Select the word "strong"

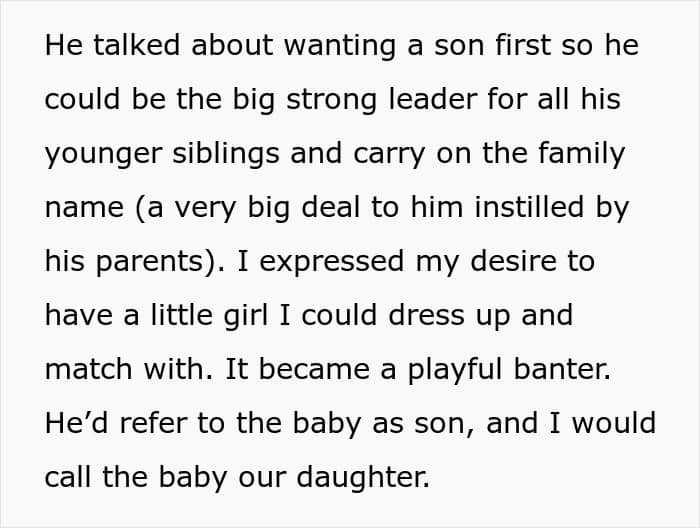(332, 101)
